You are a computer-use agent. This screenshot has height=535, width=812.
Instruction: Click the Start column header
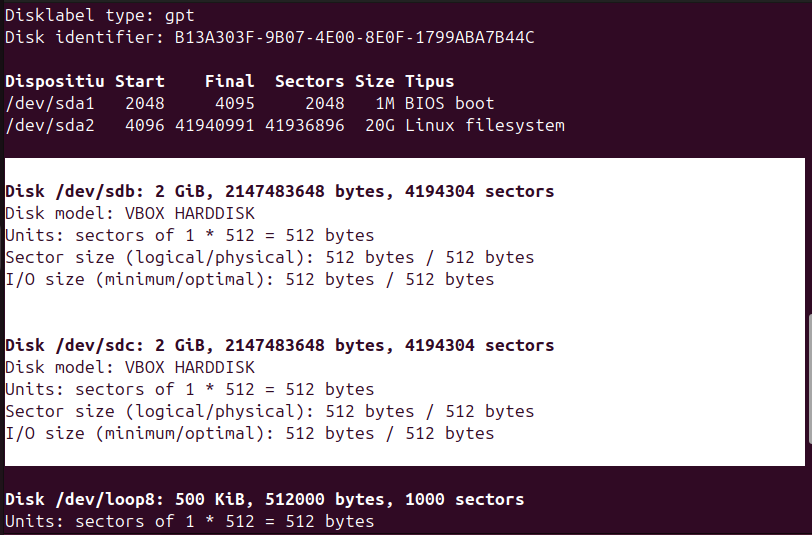140,81
